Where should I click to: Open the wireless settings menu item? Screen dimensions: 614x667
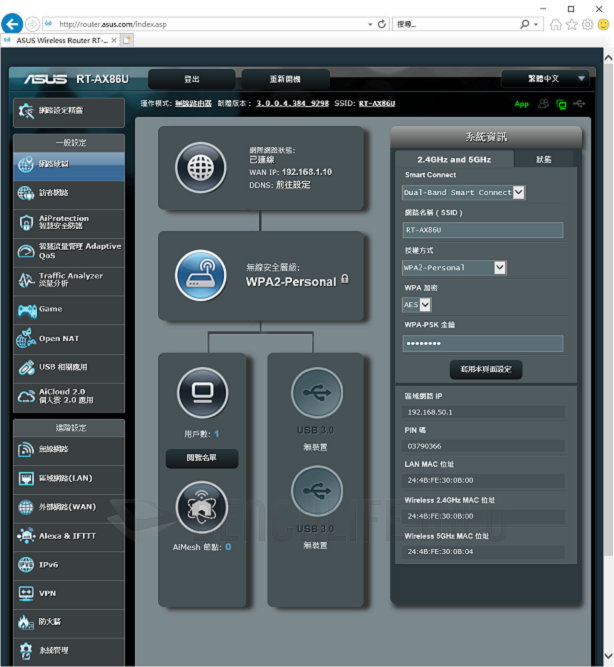69,449
